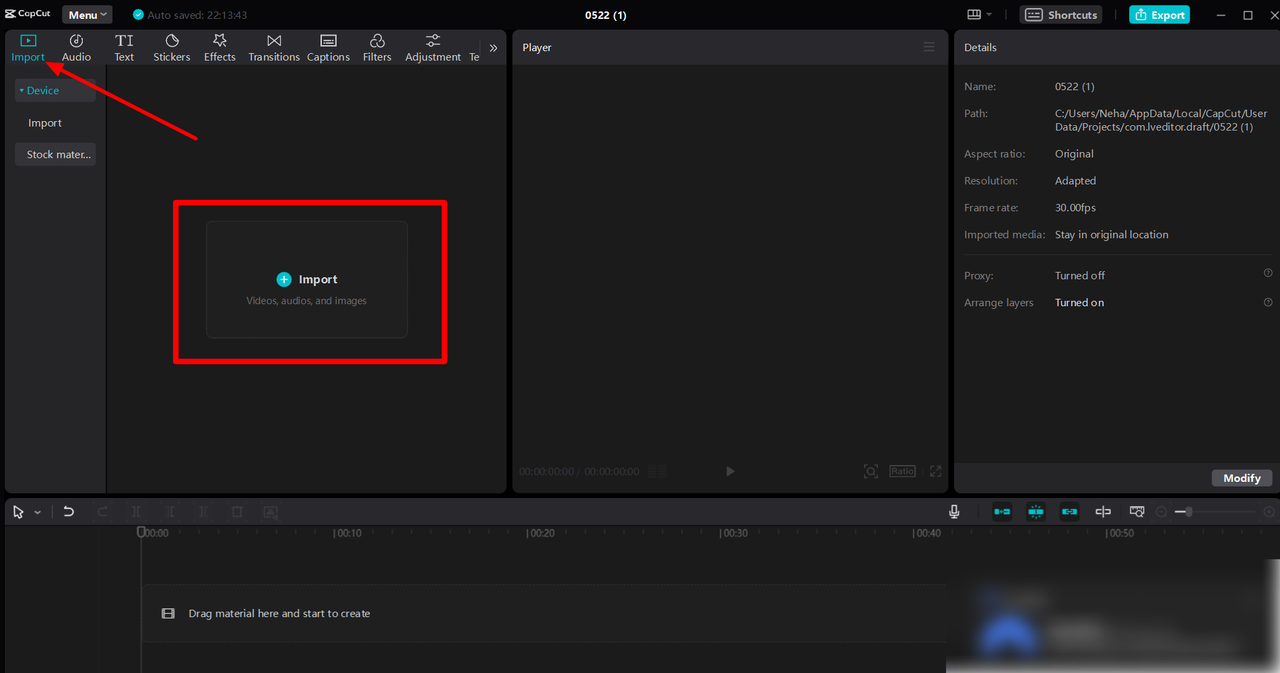Undo the last action
This screenshot has height=673, width=1280.
click(69, 511)
